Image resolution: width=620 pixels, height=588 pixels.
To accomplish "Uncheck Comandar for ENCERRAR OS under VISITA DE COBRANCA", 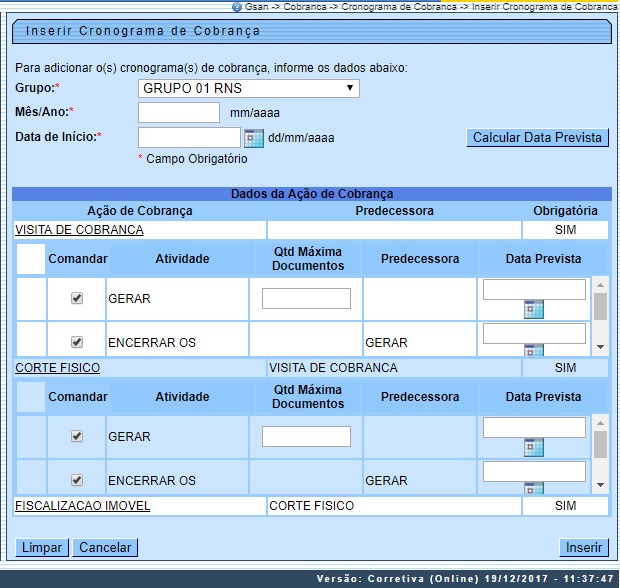I will 77,342.
